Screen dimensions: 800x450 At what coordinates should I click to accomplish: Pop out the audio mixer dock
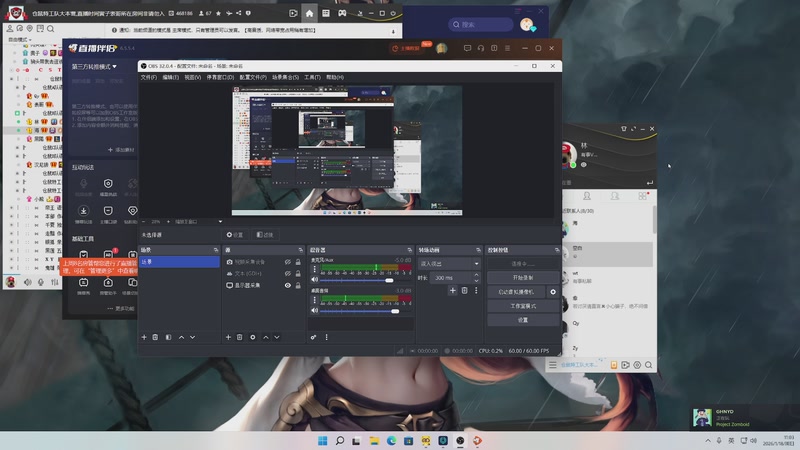click(410, 250)
